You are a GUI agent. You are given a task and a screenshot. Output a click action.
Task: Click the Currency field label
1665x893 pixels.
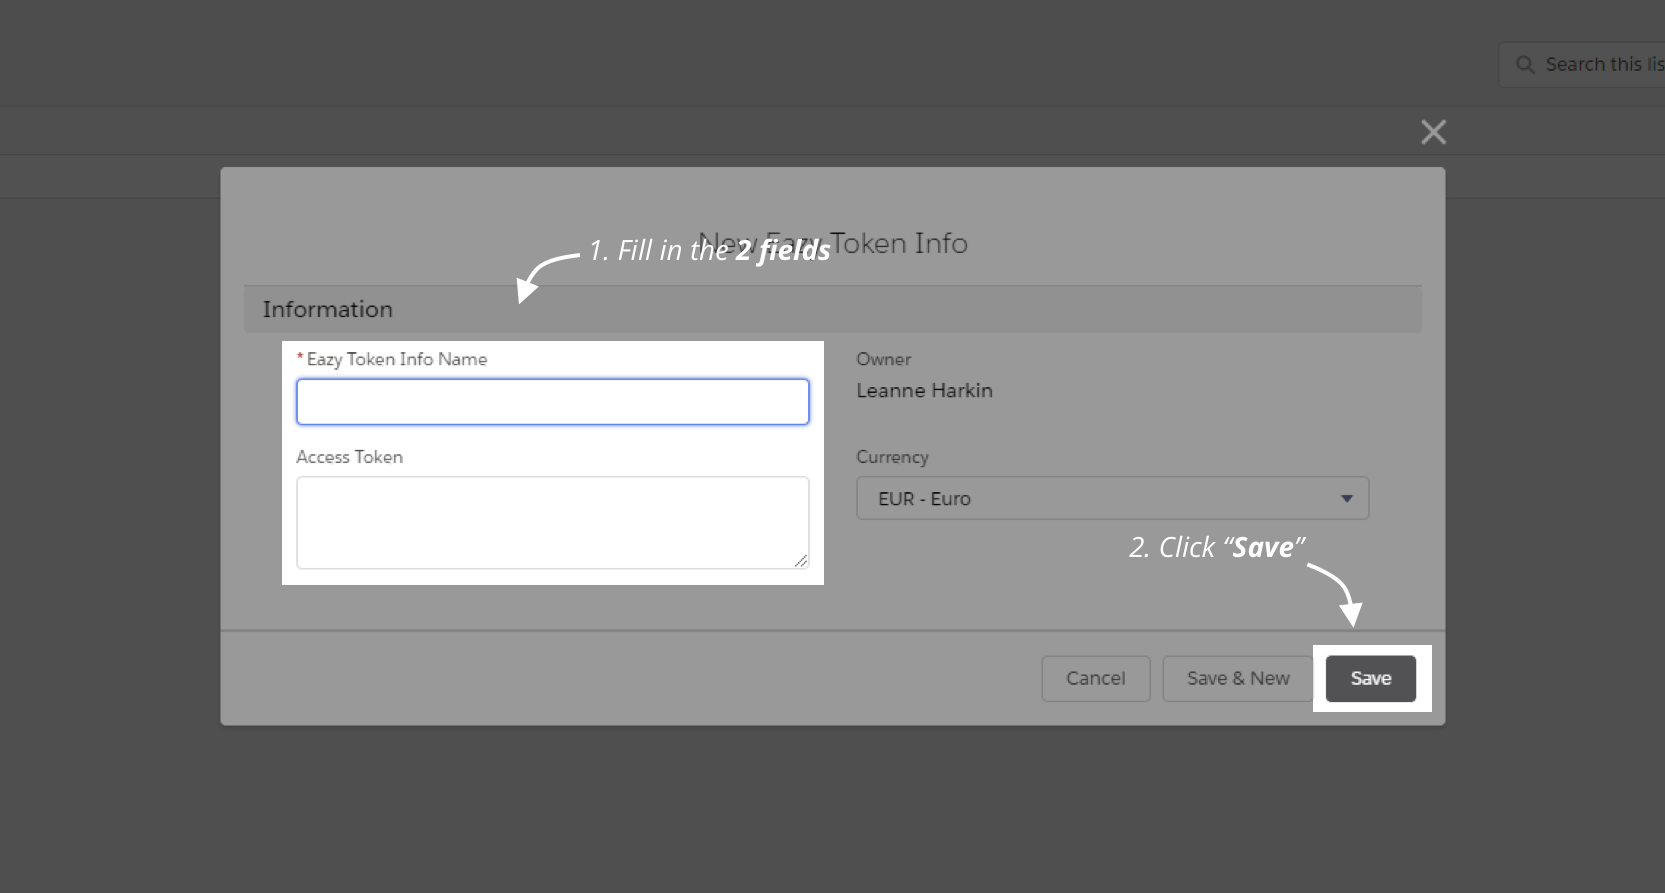click(x=892, y=457)
